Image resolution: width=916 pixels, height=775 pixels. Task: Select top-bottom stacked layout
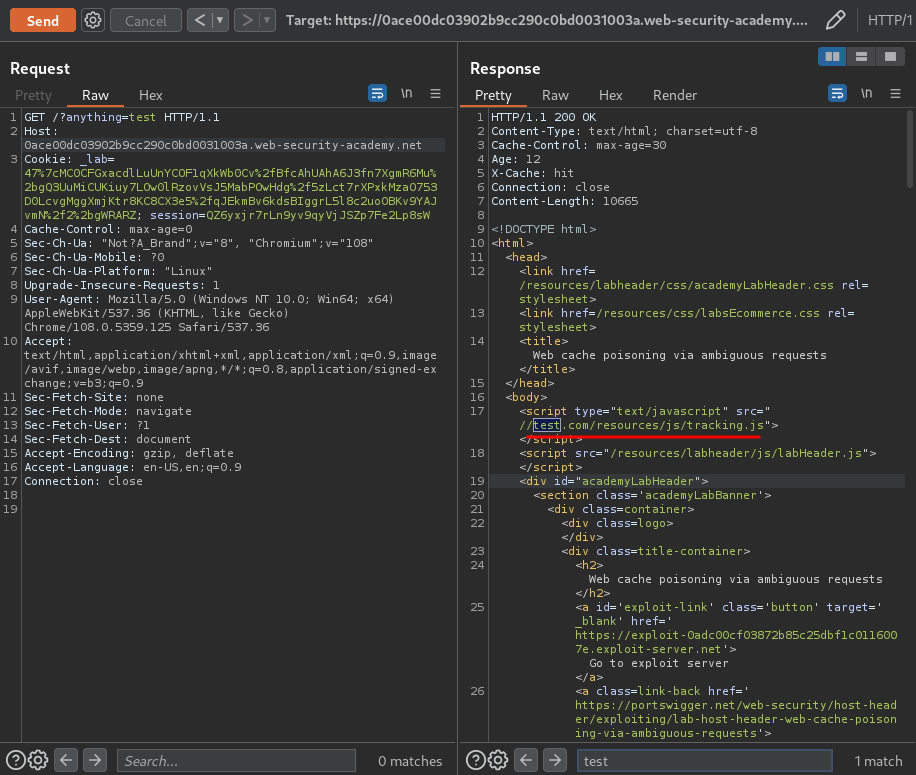861,57
